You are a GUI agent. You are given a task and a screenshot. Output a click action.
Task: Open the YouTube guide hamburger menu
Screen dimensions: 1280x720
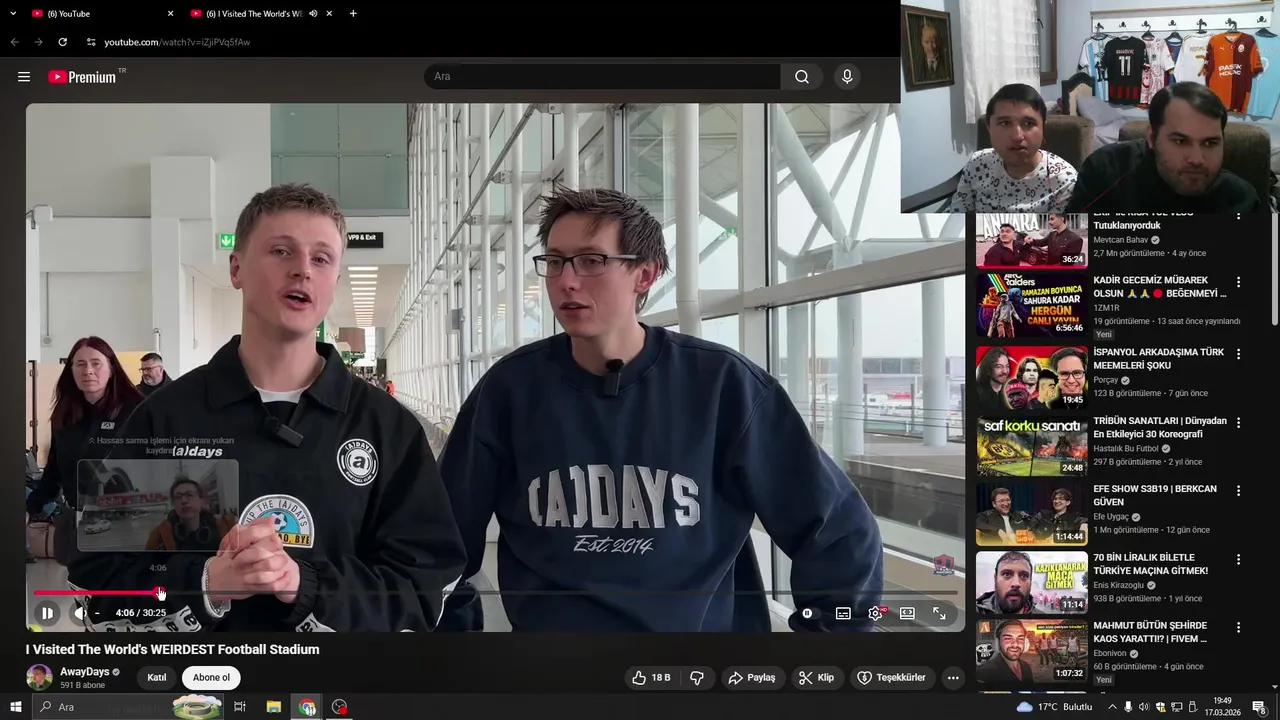click(24, 77)
